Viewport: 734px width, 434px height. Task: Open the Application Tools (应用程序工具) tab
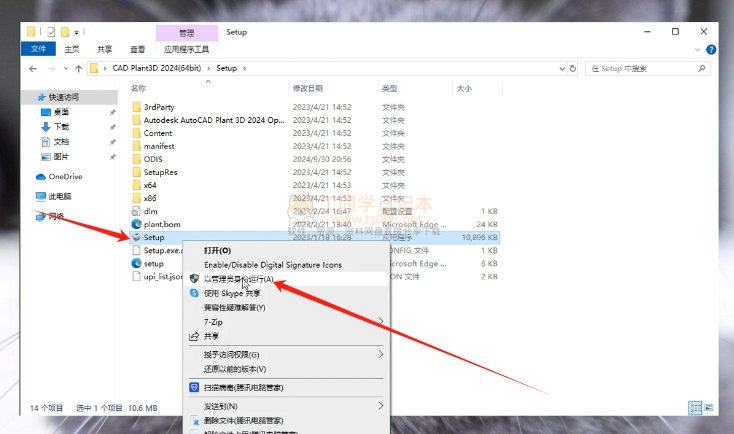pyautogui.click(x=186, y=49)
